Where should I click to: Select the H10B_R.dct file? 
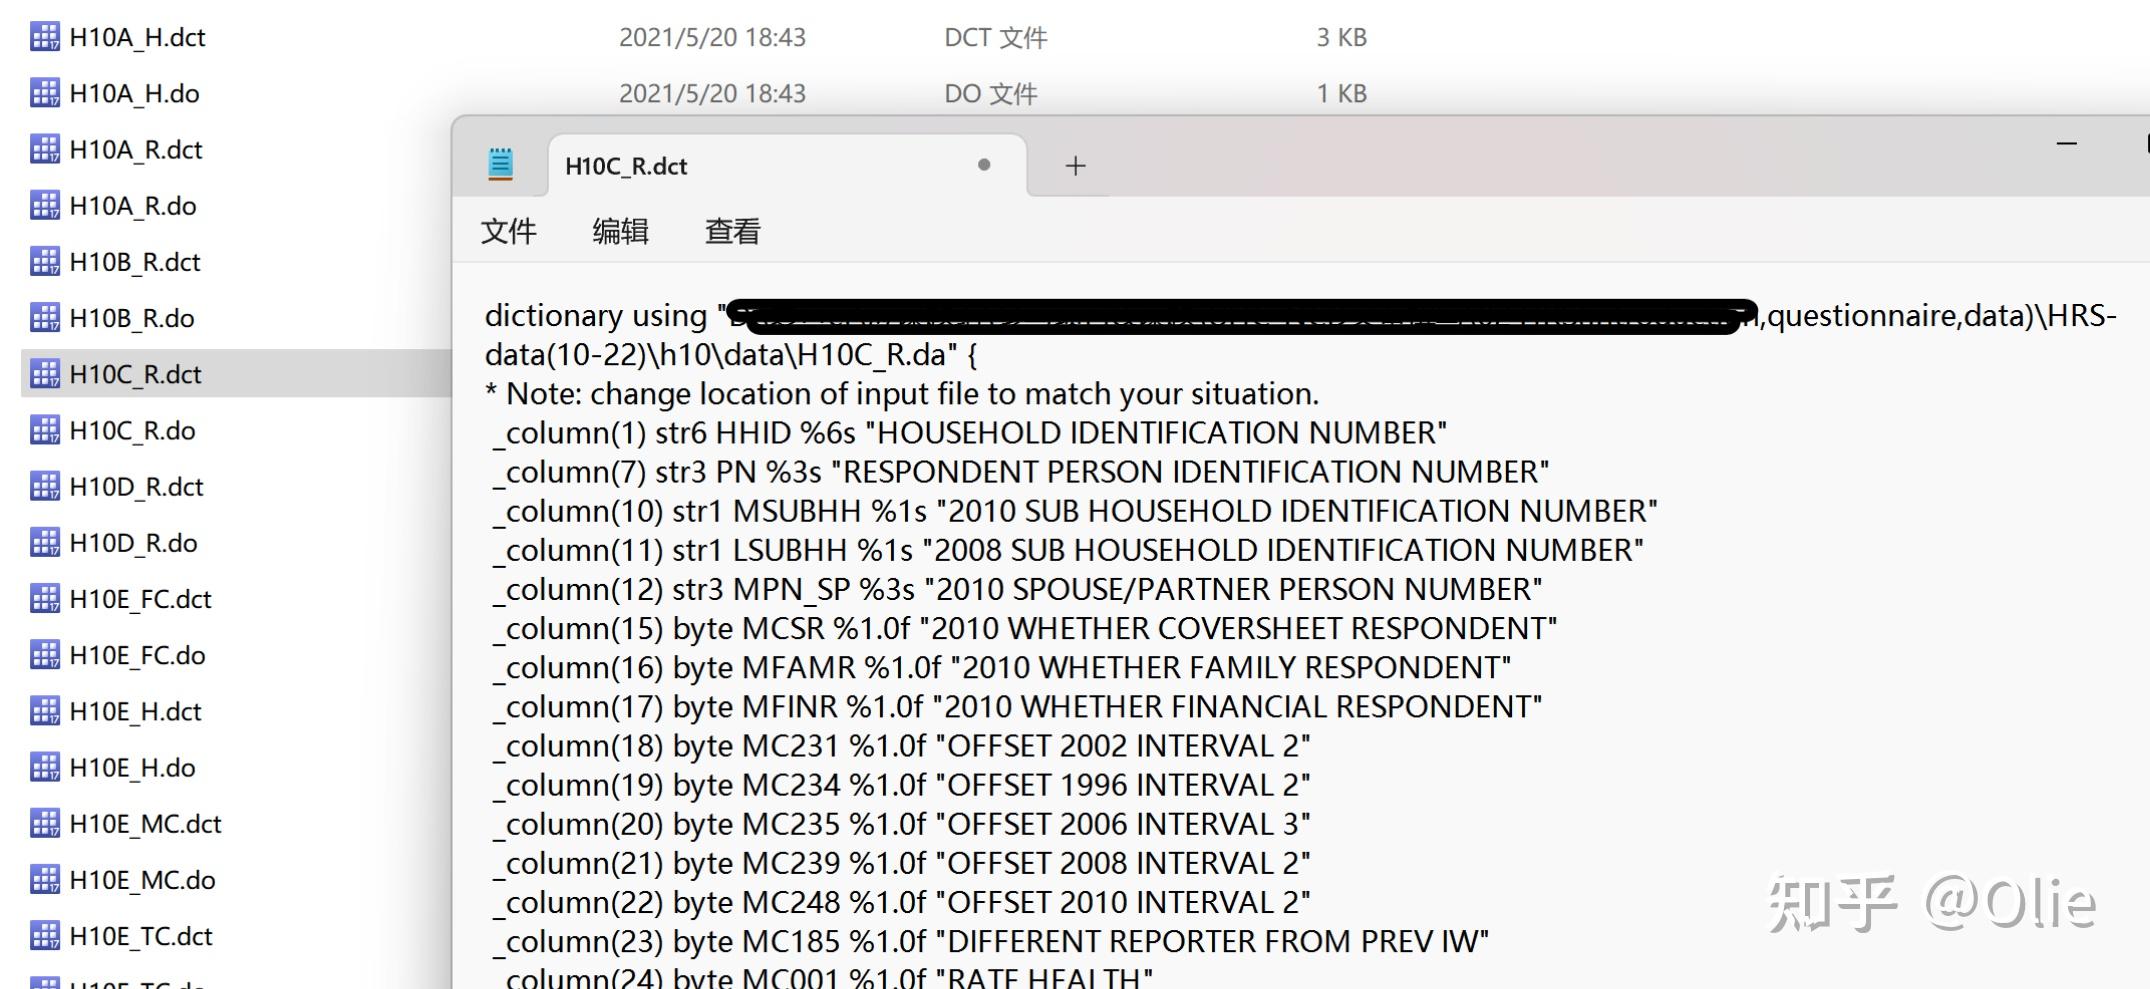(x=135, y=261)
